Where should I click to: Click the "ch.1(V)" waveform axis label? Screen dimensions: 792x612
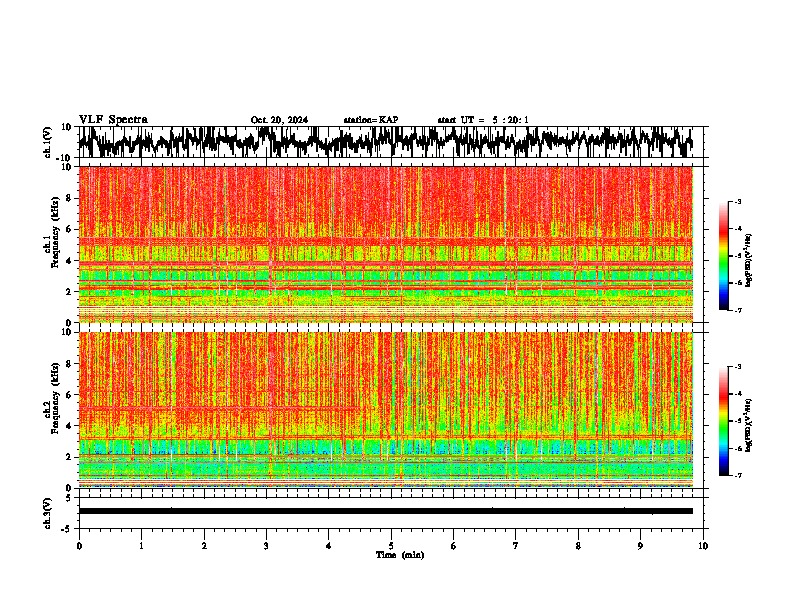pyautogui.click(x=48, y=142)
